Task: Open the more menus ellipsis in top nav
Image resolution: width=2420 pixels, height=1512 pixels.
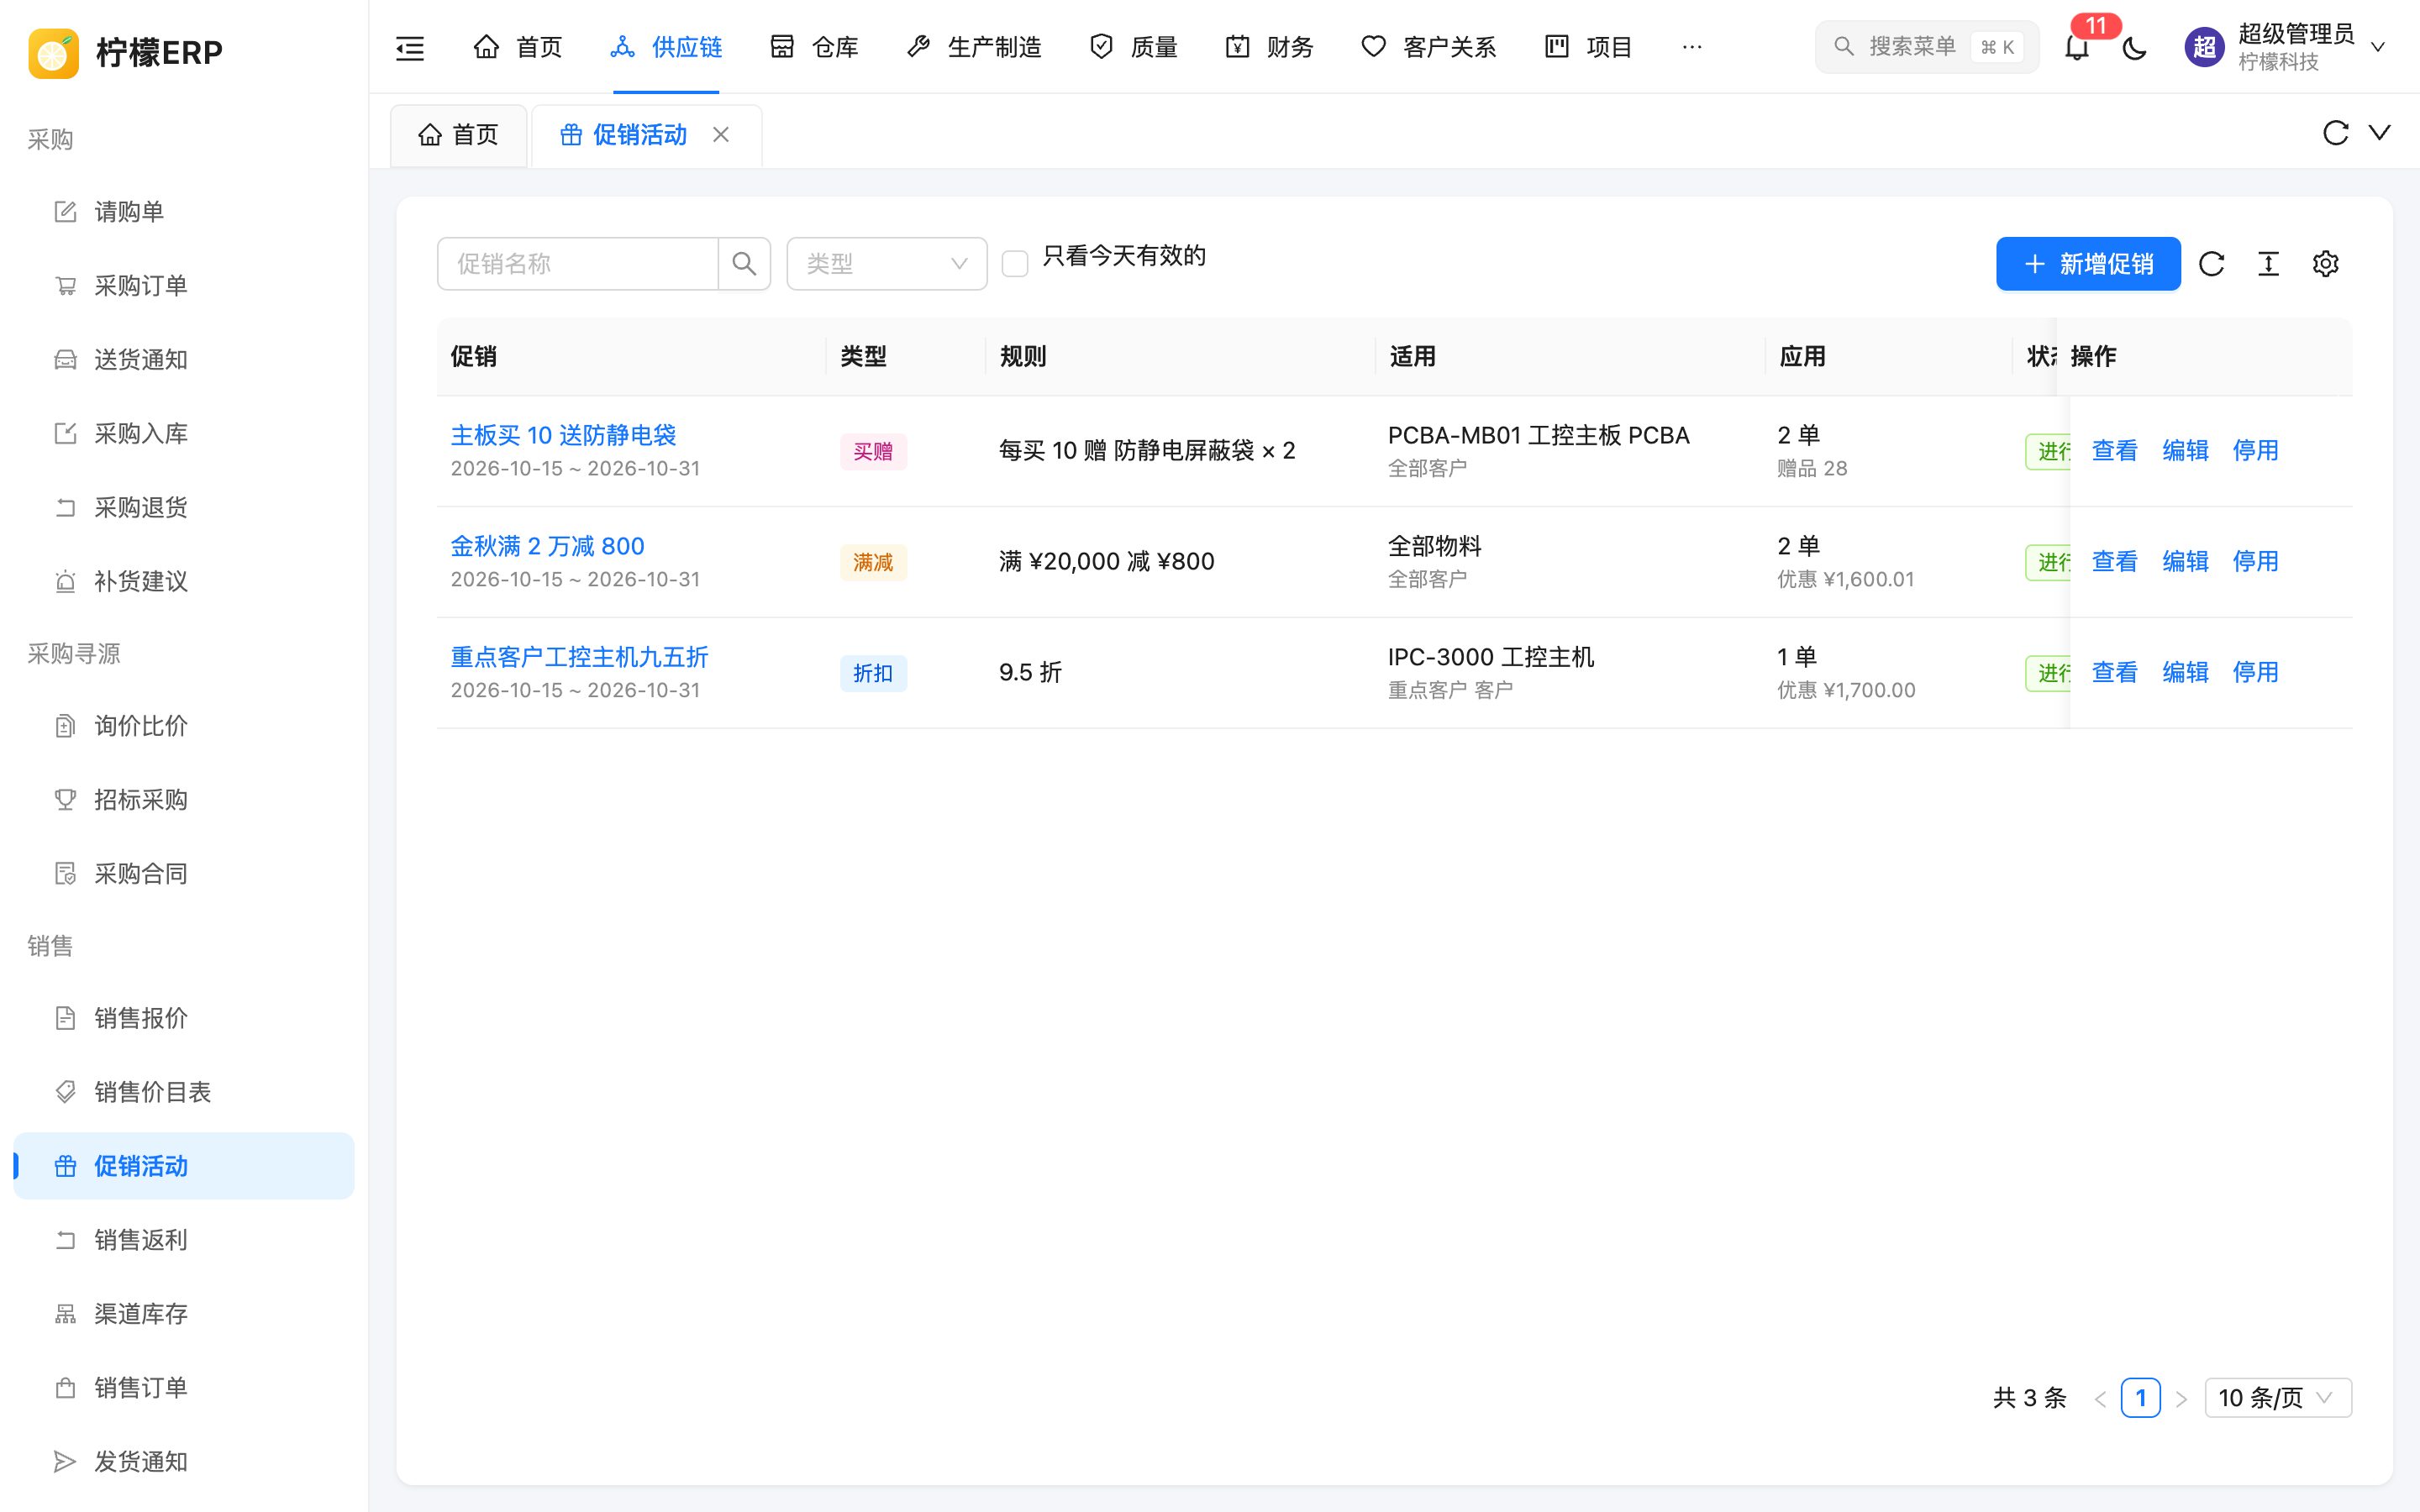Action: (1692, 47)
